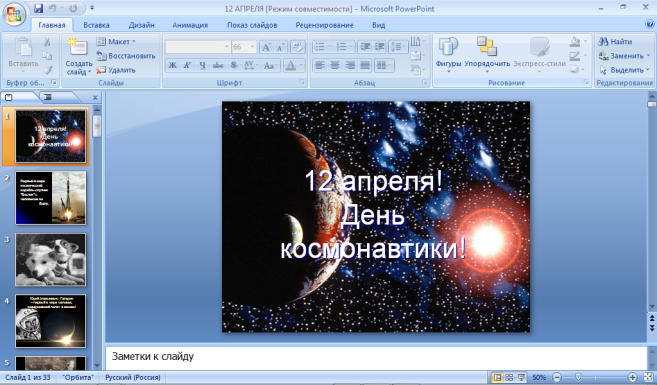
Task: Click the Удалить slide button
Action: pyautogui.click(x=116, y=70)
